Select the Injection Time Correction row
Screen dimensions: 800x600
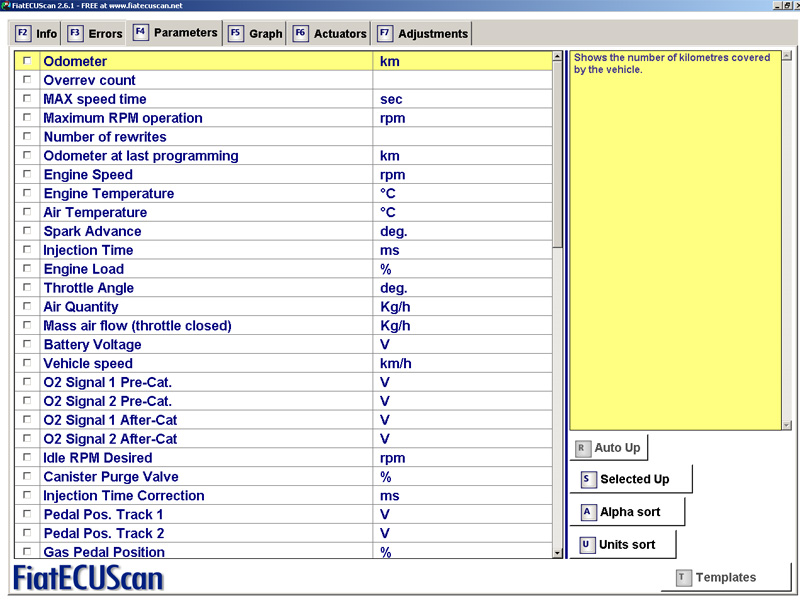click(283, 495)
